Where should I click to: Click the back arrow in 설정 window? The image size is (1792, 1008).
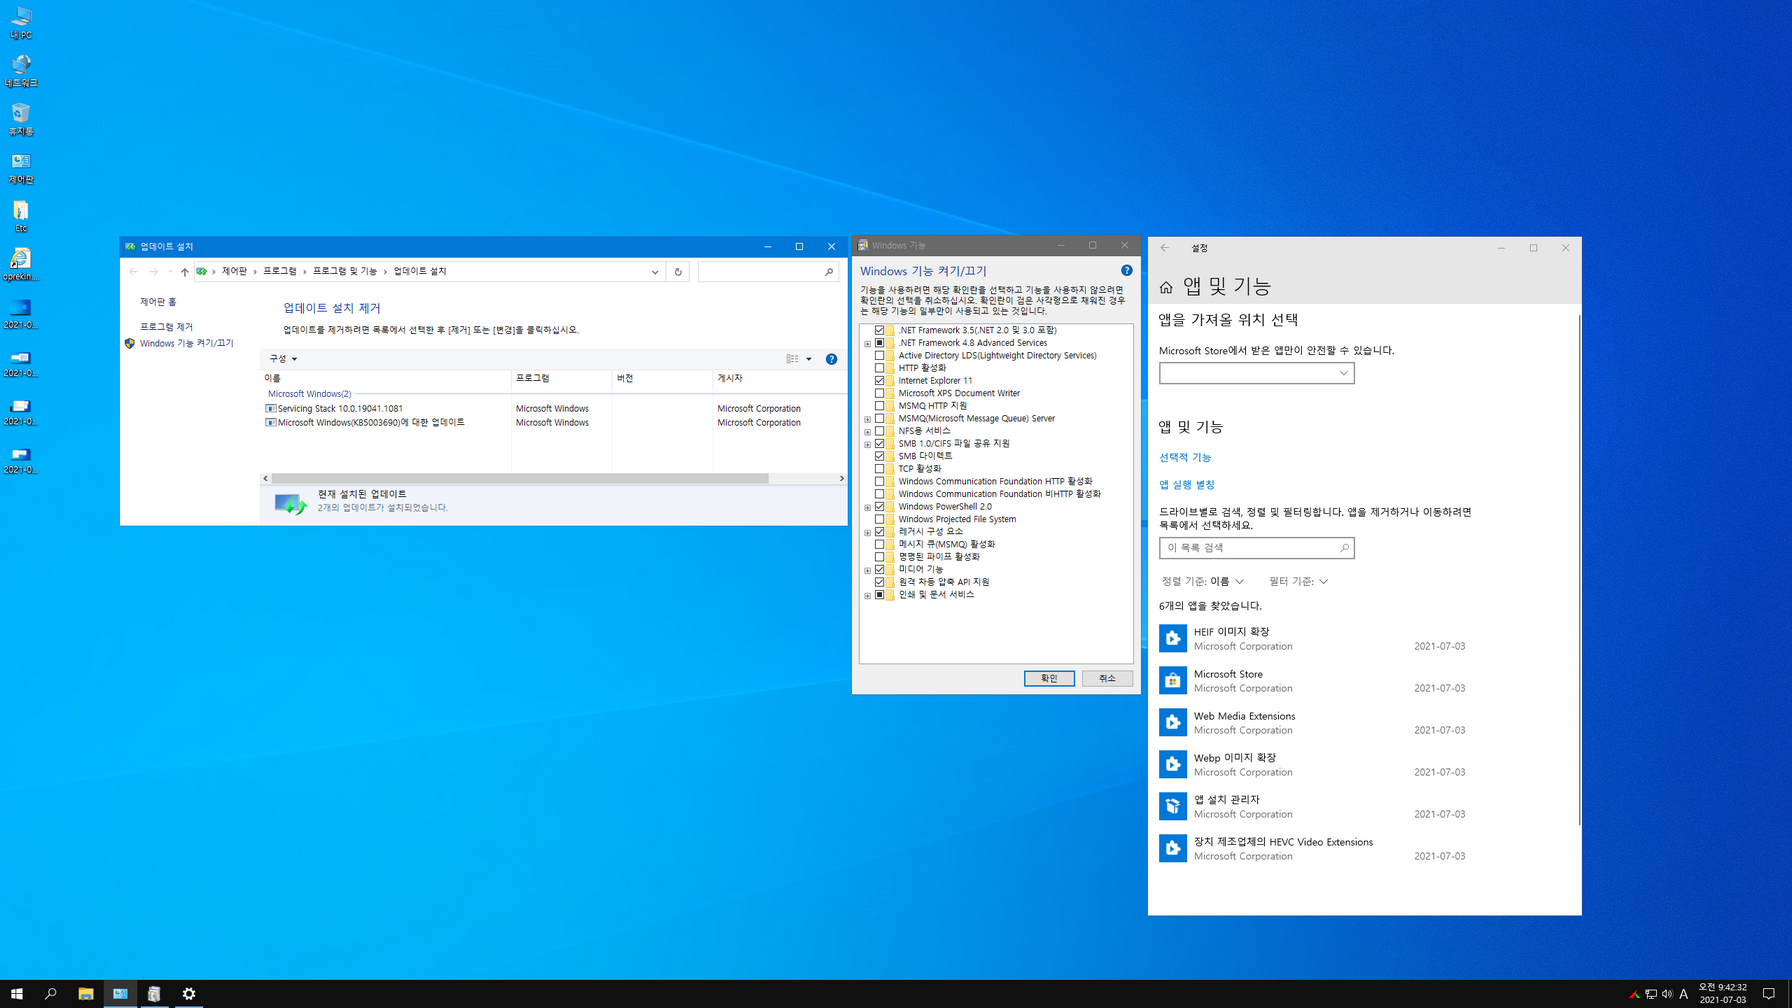pyautogui.click(x=1165, y=248)
